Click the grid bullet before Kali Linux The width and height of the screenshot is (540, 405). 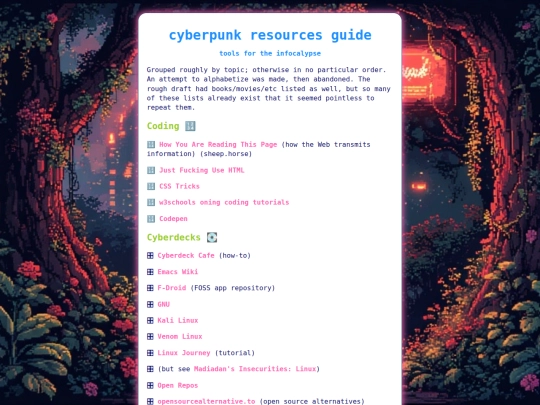150,321
